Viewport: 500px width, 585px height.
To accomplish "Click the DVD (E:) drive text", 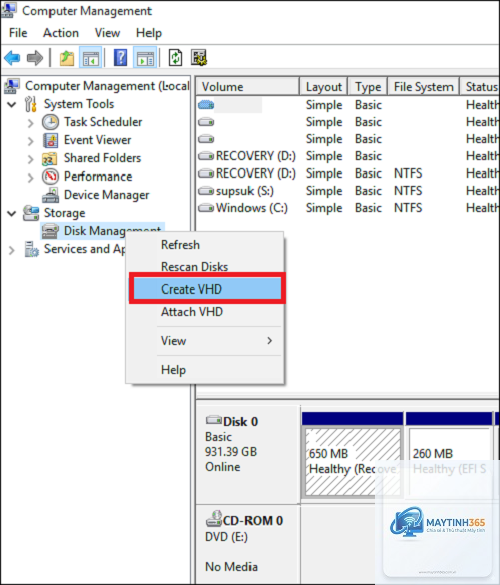I will coord(226,537).
